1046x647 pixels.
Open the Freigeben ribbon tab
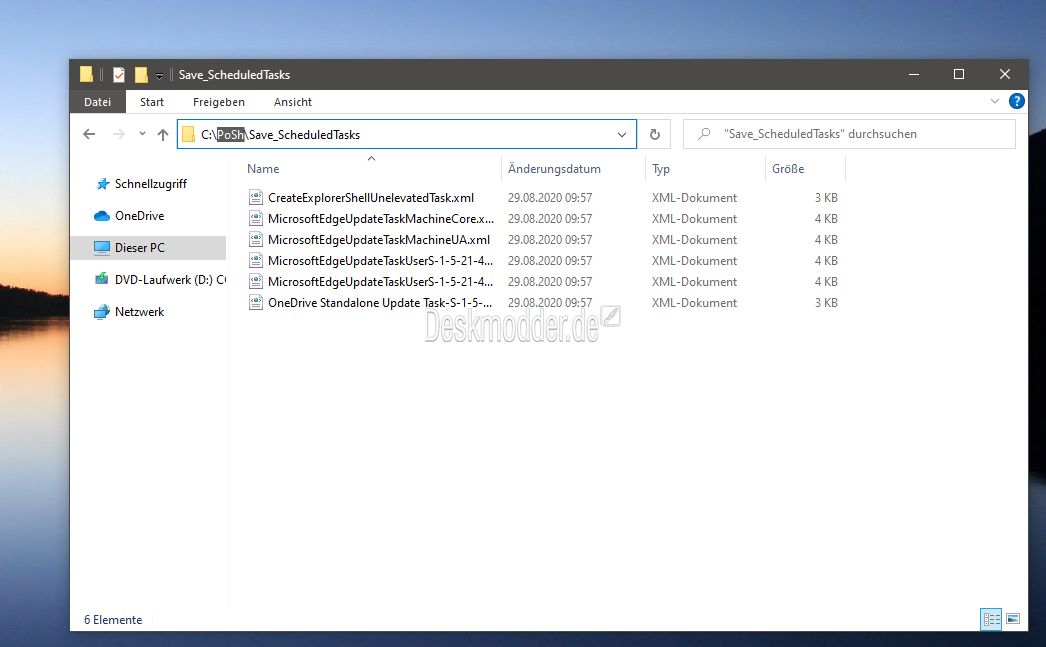[219, 102]
